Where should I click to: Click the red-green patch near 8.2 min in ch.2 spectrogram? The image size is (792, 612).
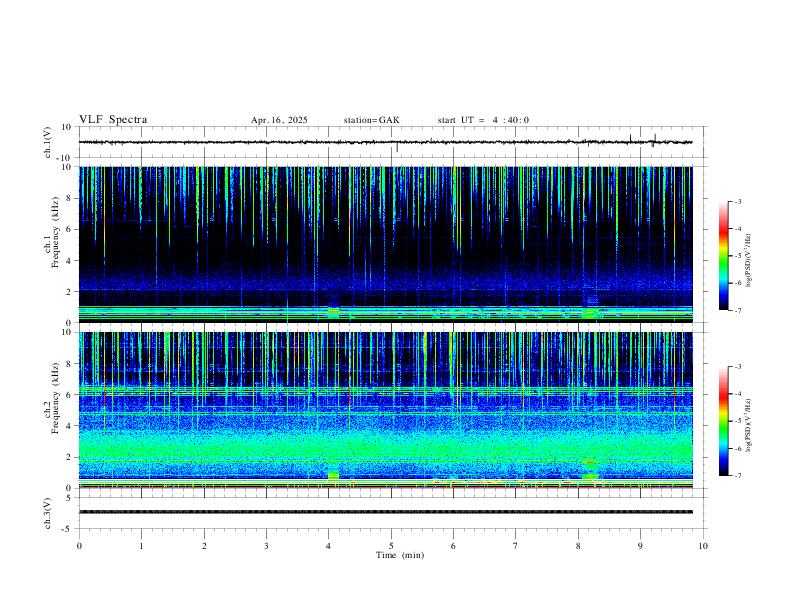(x=590, y=462)
